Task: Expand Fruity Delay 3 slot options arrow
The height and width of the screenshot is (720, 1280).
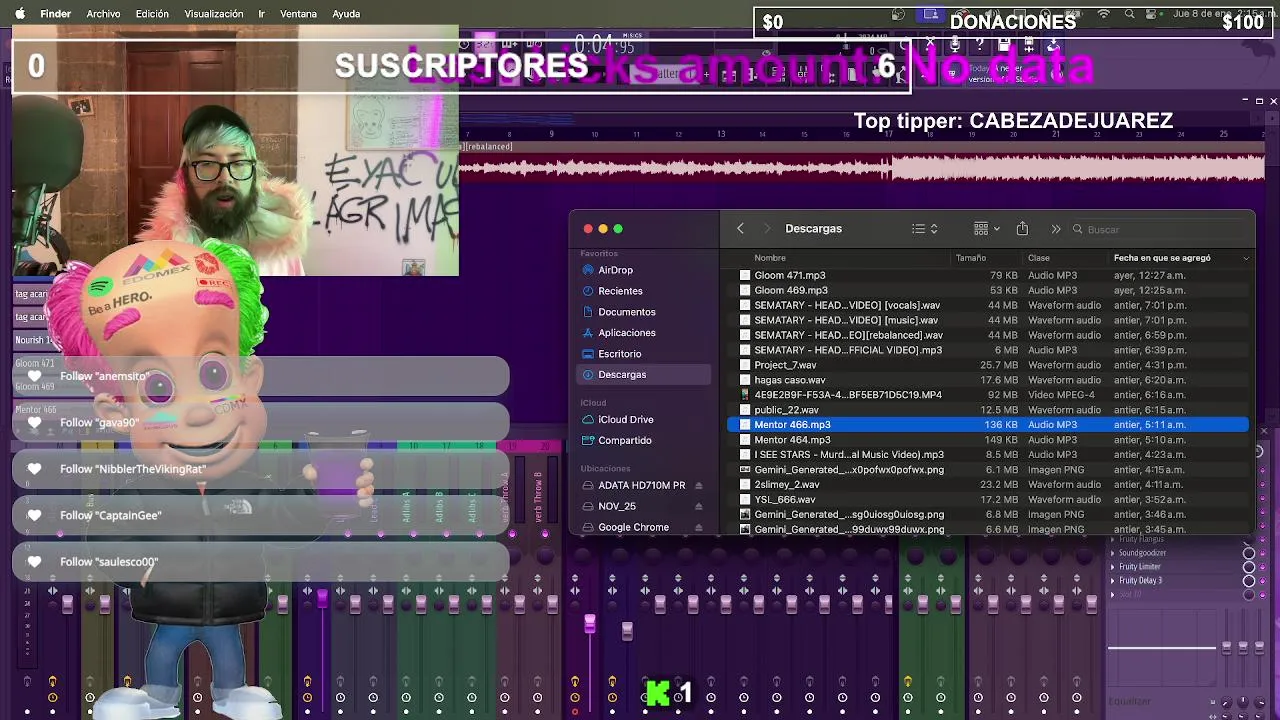Action: pyautogui.click(x=1112, y=581)
